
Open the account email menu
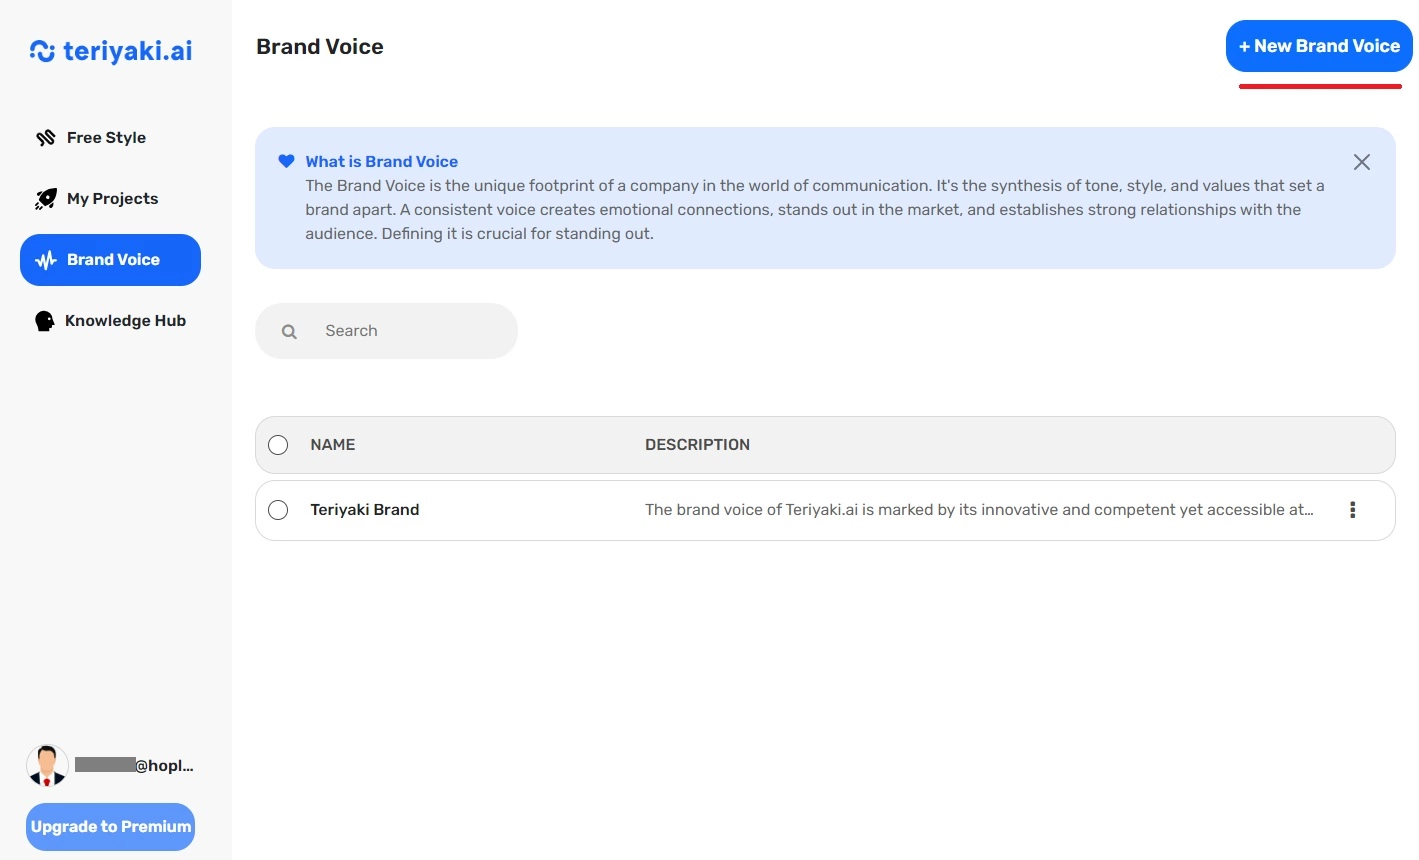134,766
